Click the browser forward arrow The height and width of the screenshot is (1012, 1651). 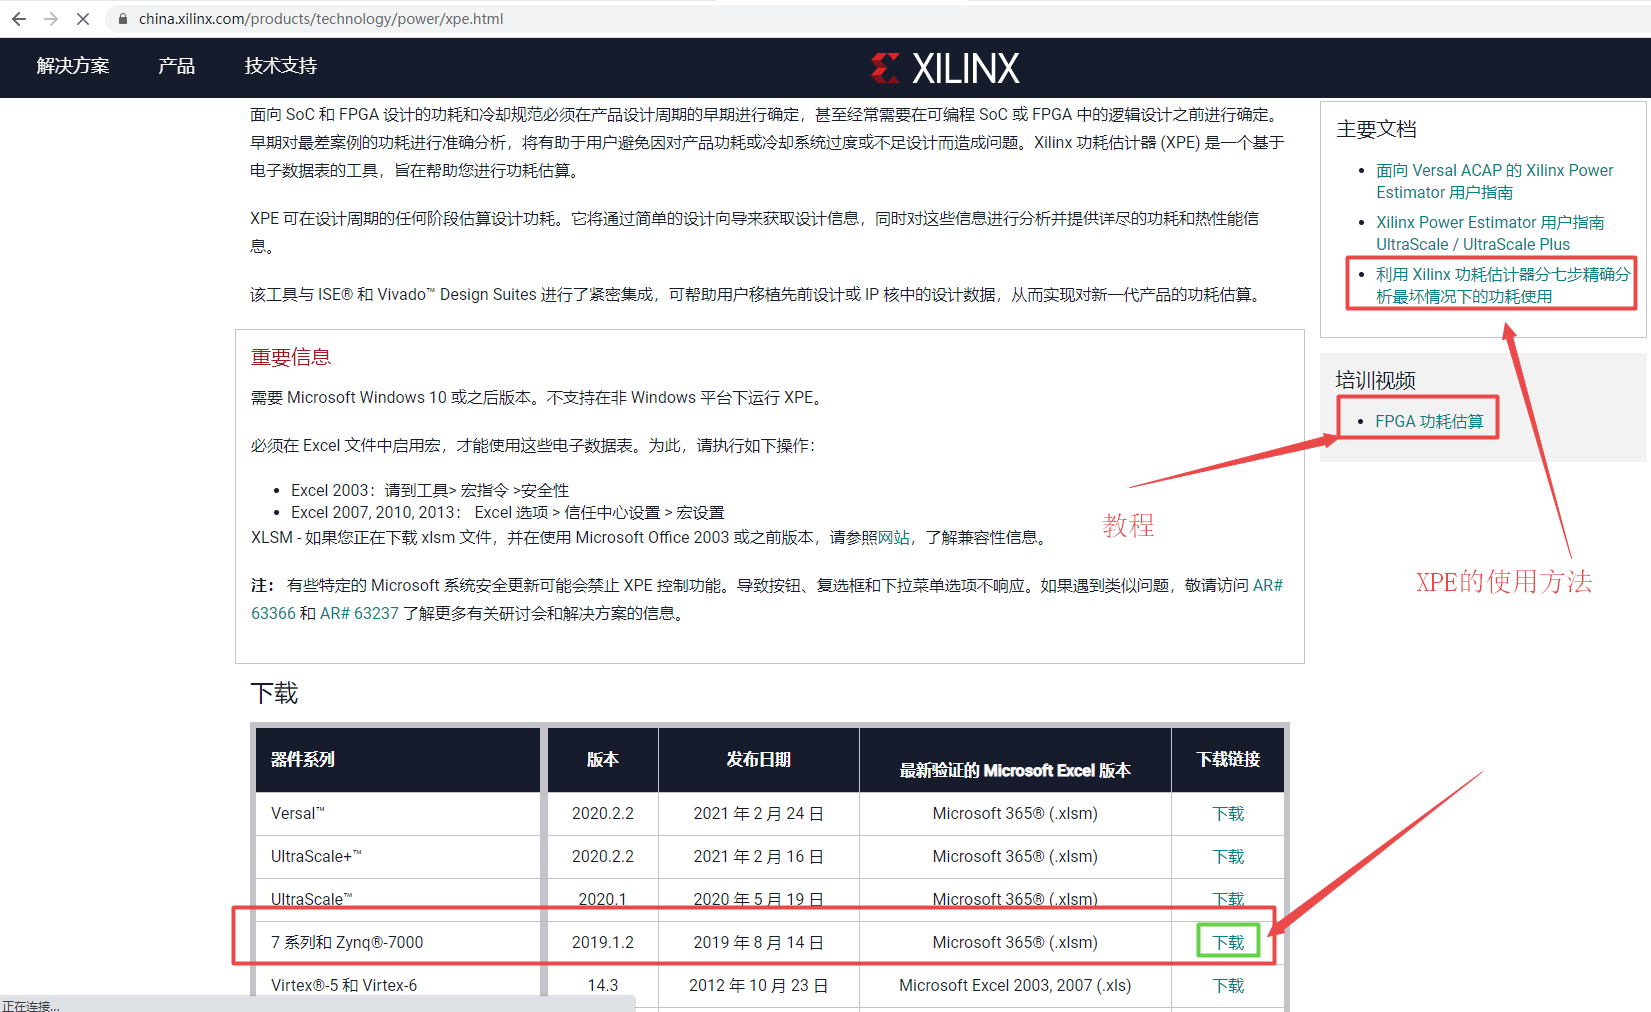[51, 18]
